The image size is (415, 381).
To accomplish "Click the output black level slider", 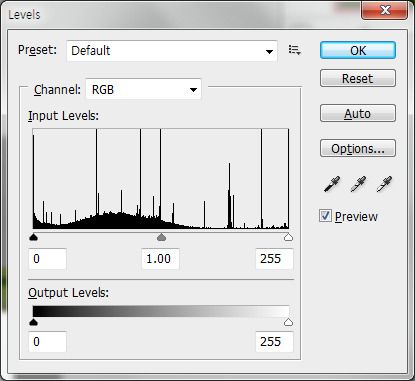I will 33,322.
